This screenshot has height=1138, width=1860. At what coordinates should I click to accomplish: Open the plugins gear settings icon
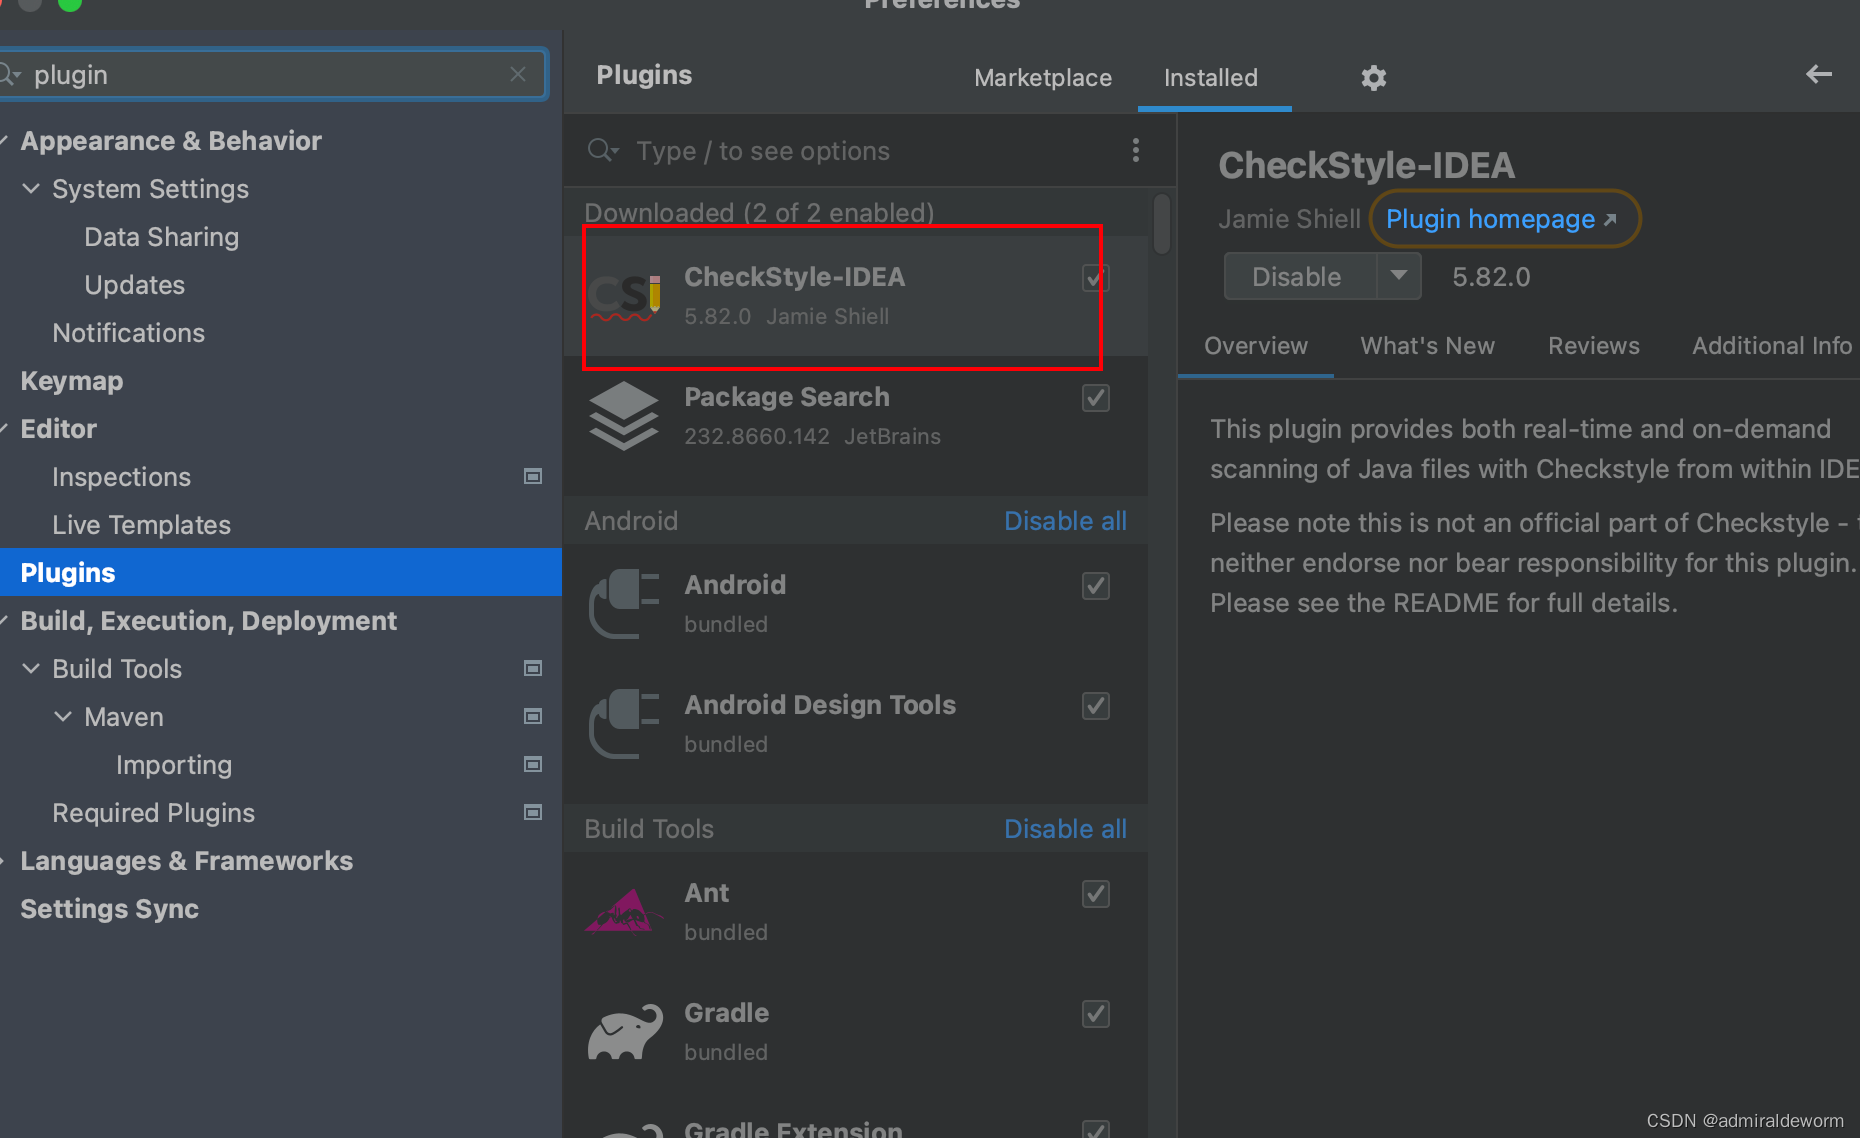tap(1374, 78)
